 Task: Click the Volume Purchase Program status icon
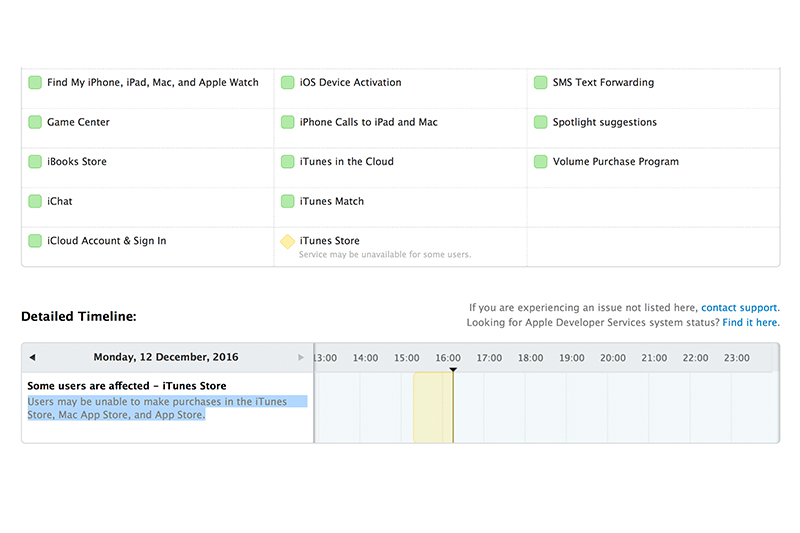(x=541, y=162)
